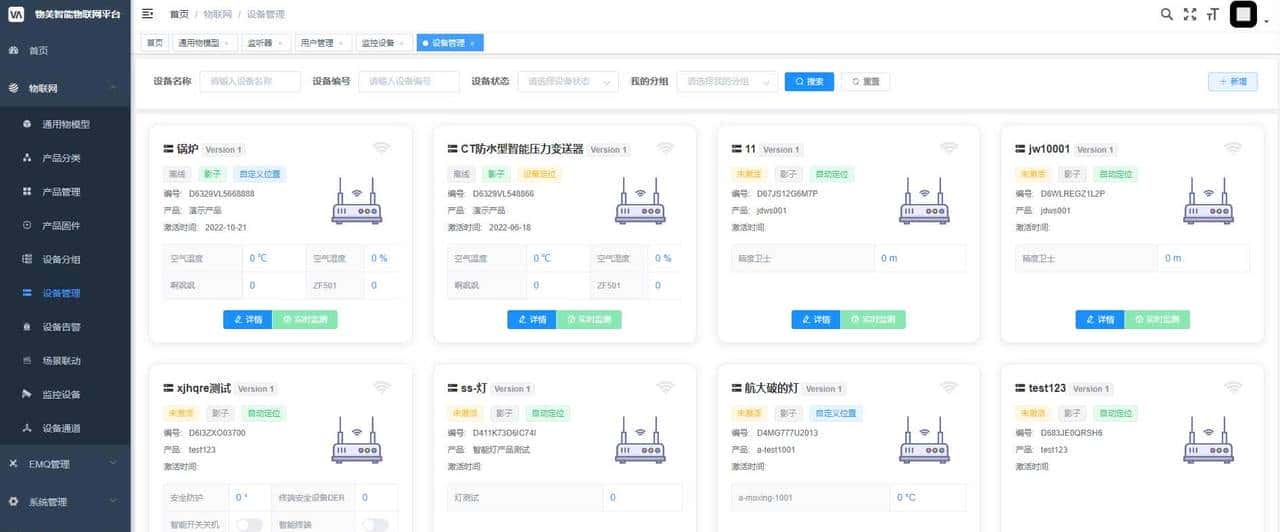Focus the 设备编号 input field
Viewport: 1280px width, 532px height.
click(x=409, y=82)
